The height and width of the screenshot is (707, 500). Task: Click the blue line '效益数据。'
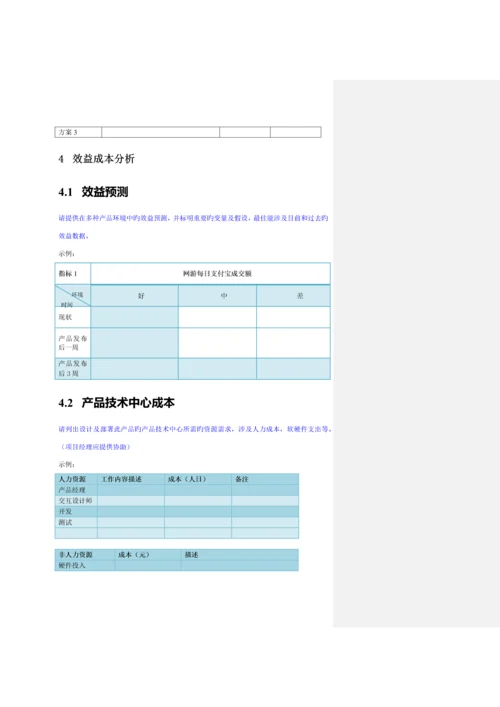[x=73, y=236]
